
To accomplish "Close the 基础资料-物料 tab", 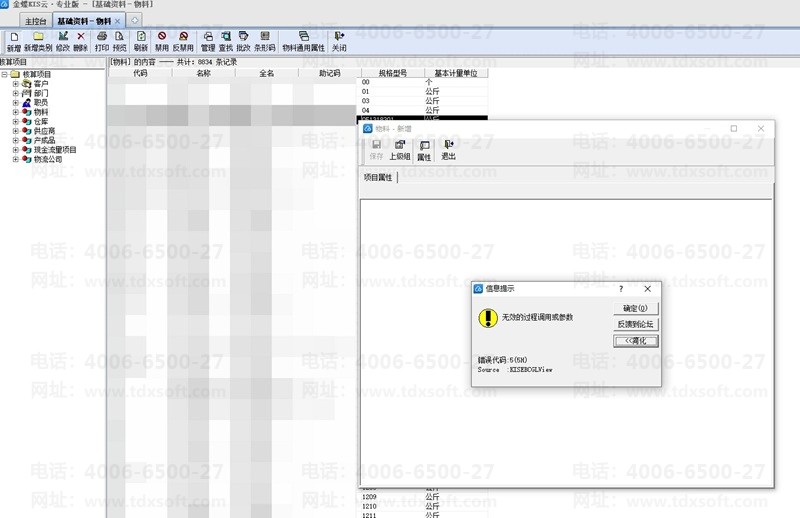I will pyautogui.click(x=117, y=21).
